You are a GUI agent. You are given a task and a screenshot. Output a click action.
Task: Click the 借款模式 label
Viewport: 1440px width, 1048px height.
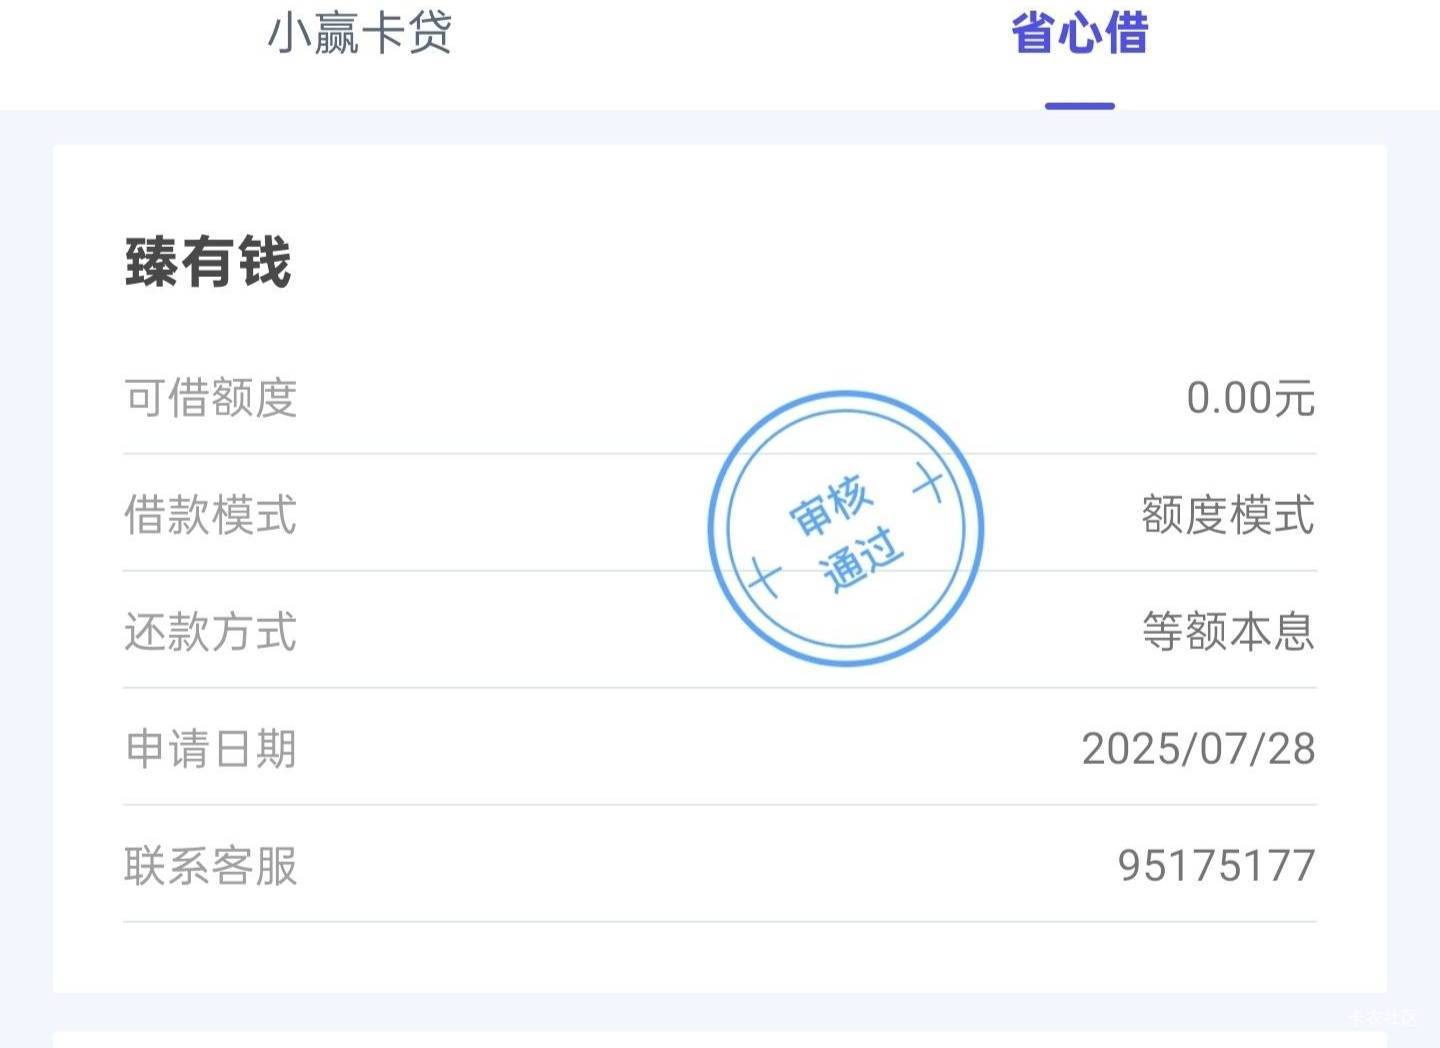point(211,515)
